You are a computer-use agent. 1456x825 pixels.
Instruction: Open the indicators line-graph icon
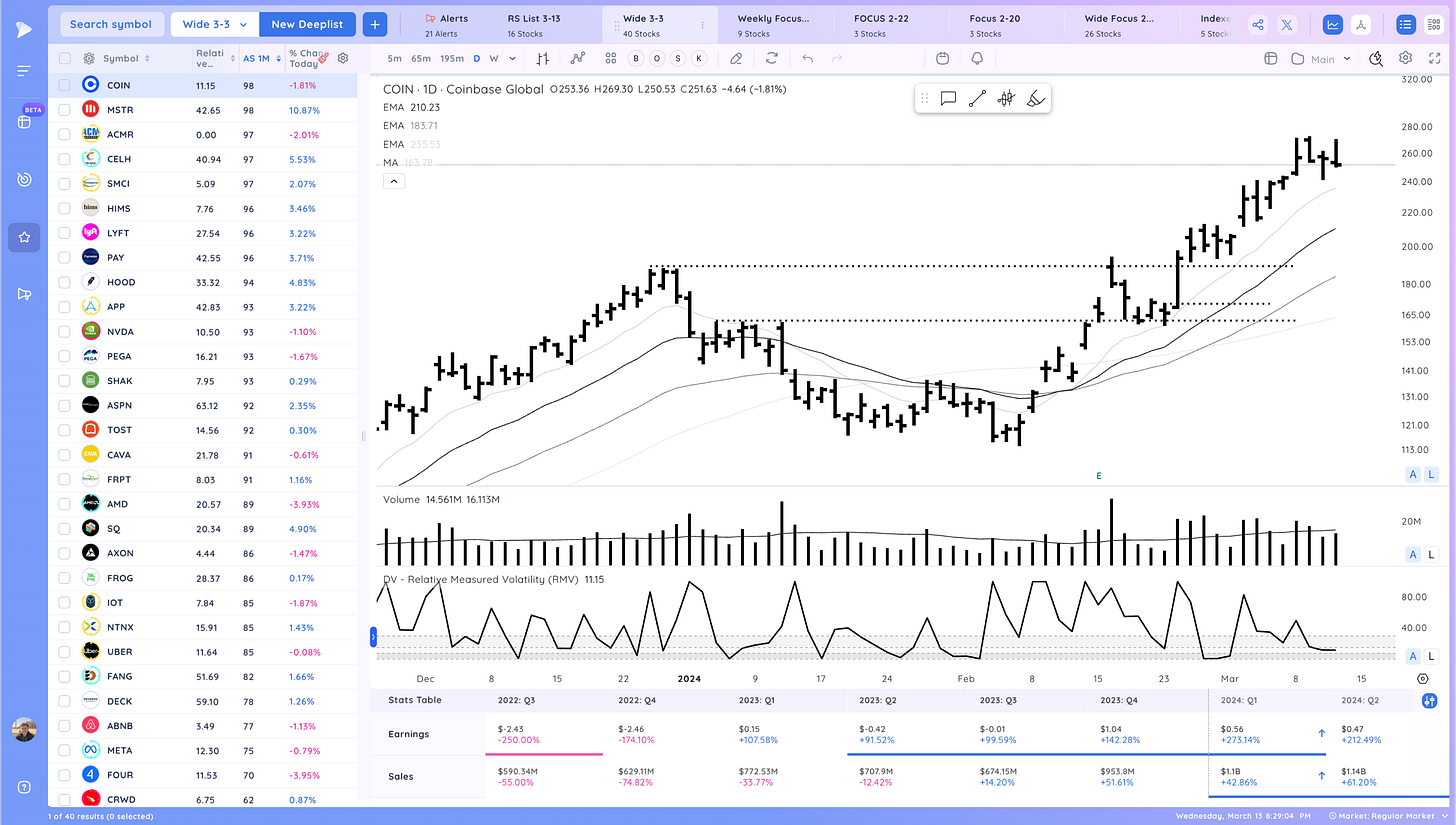579,58
